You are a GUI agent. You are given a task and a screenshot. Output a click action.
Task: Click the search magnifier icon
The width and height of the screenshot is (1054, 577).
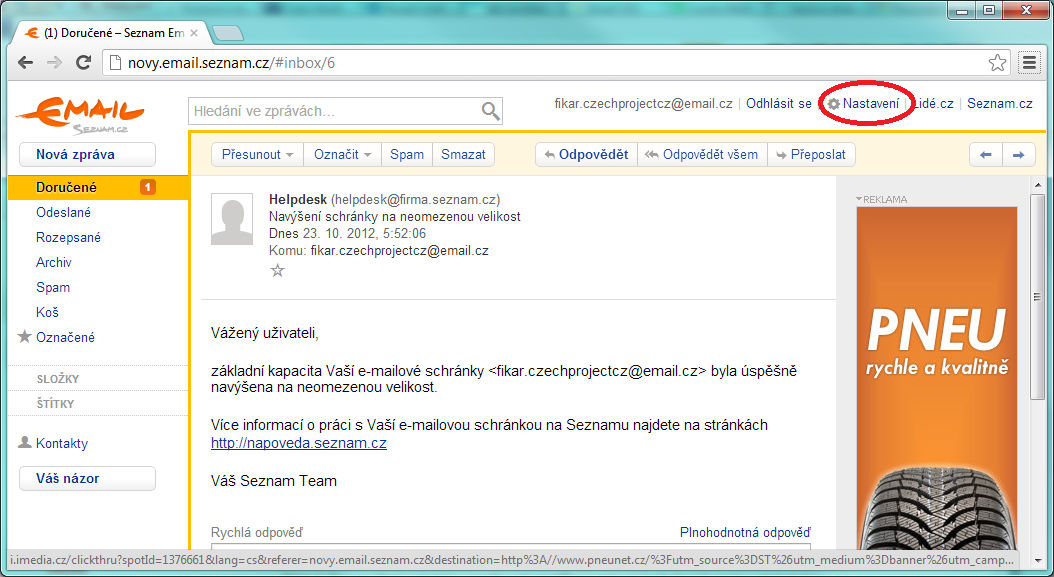point(491,111)
